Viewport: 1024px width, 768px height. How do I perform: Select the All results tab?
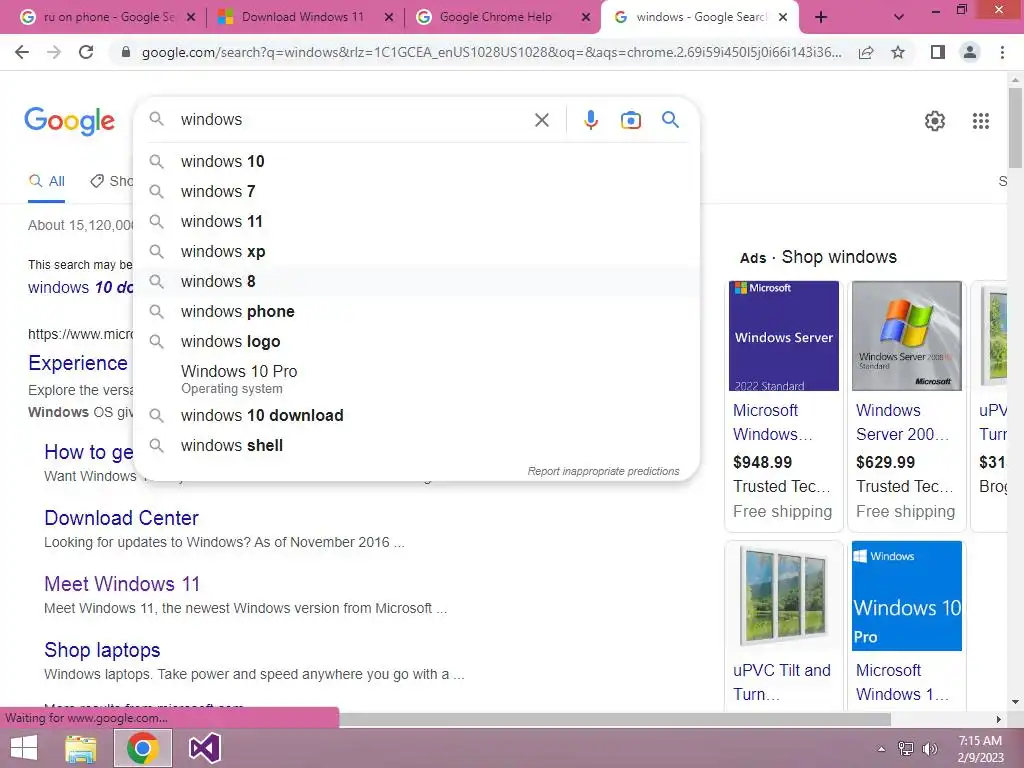pos(46,181)
